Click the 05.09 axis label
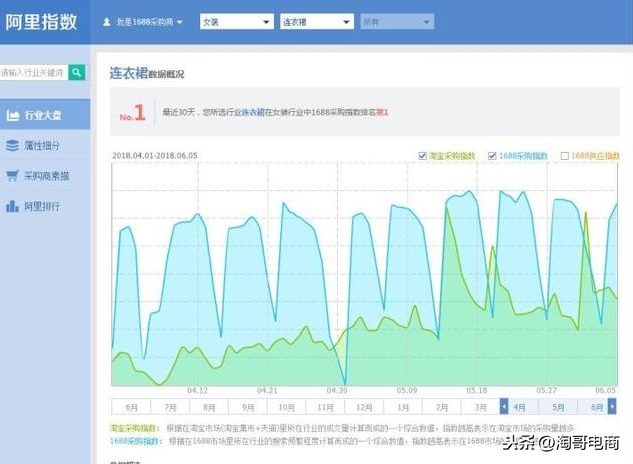 [407, 391]
